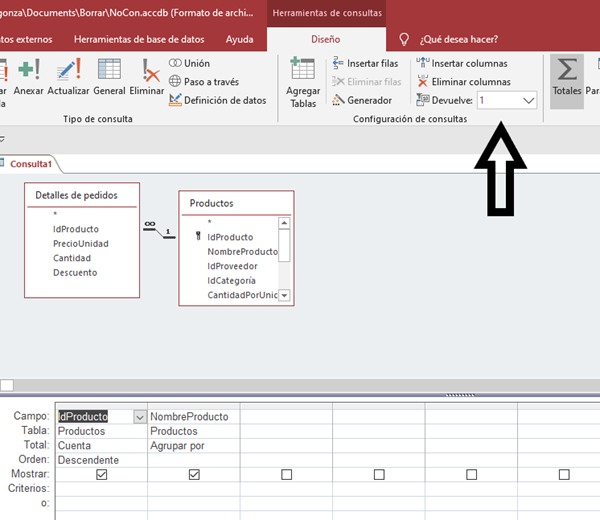Expand the Campo IdProducto field dropdown
Viewport: 600px width, 520px height.
point(139,417)
